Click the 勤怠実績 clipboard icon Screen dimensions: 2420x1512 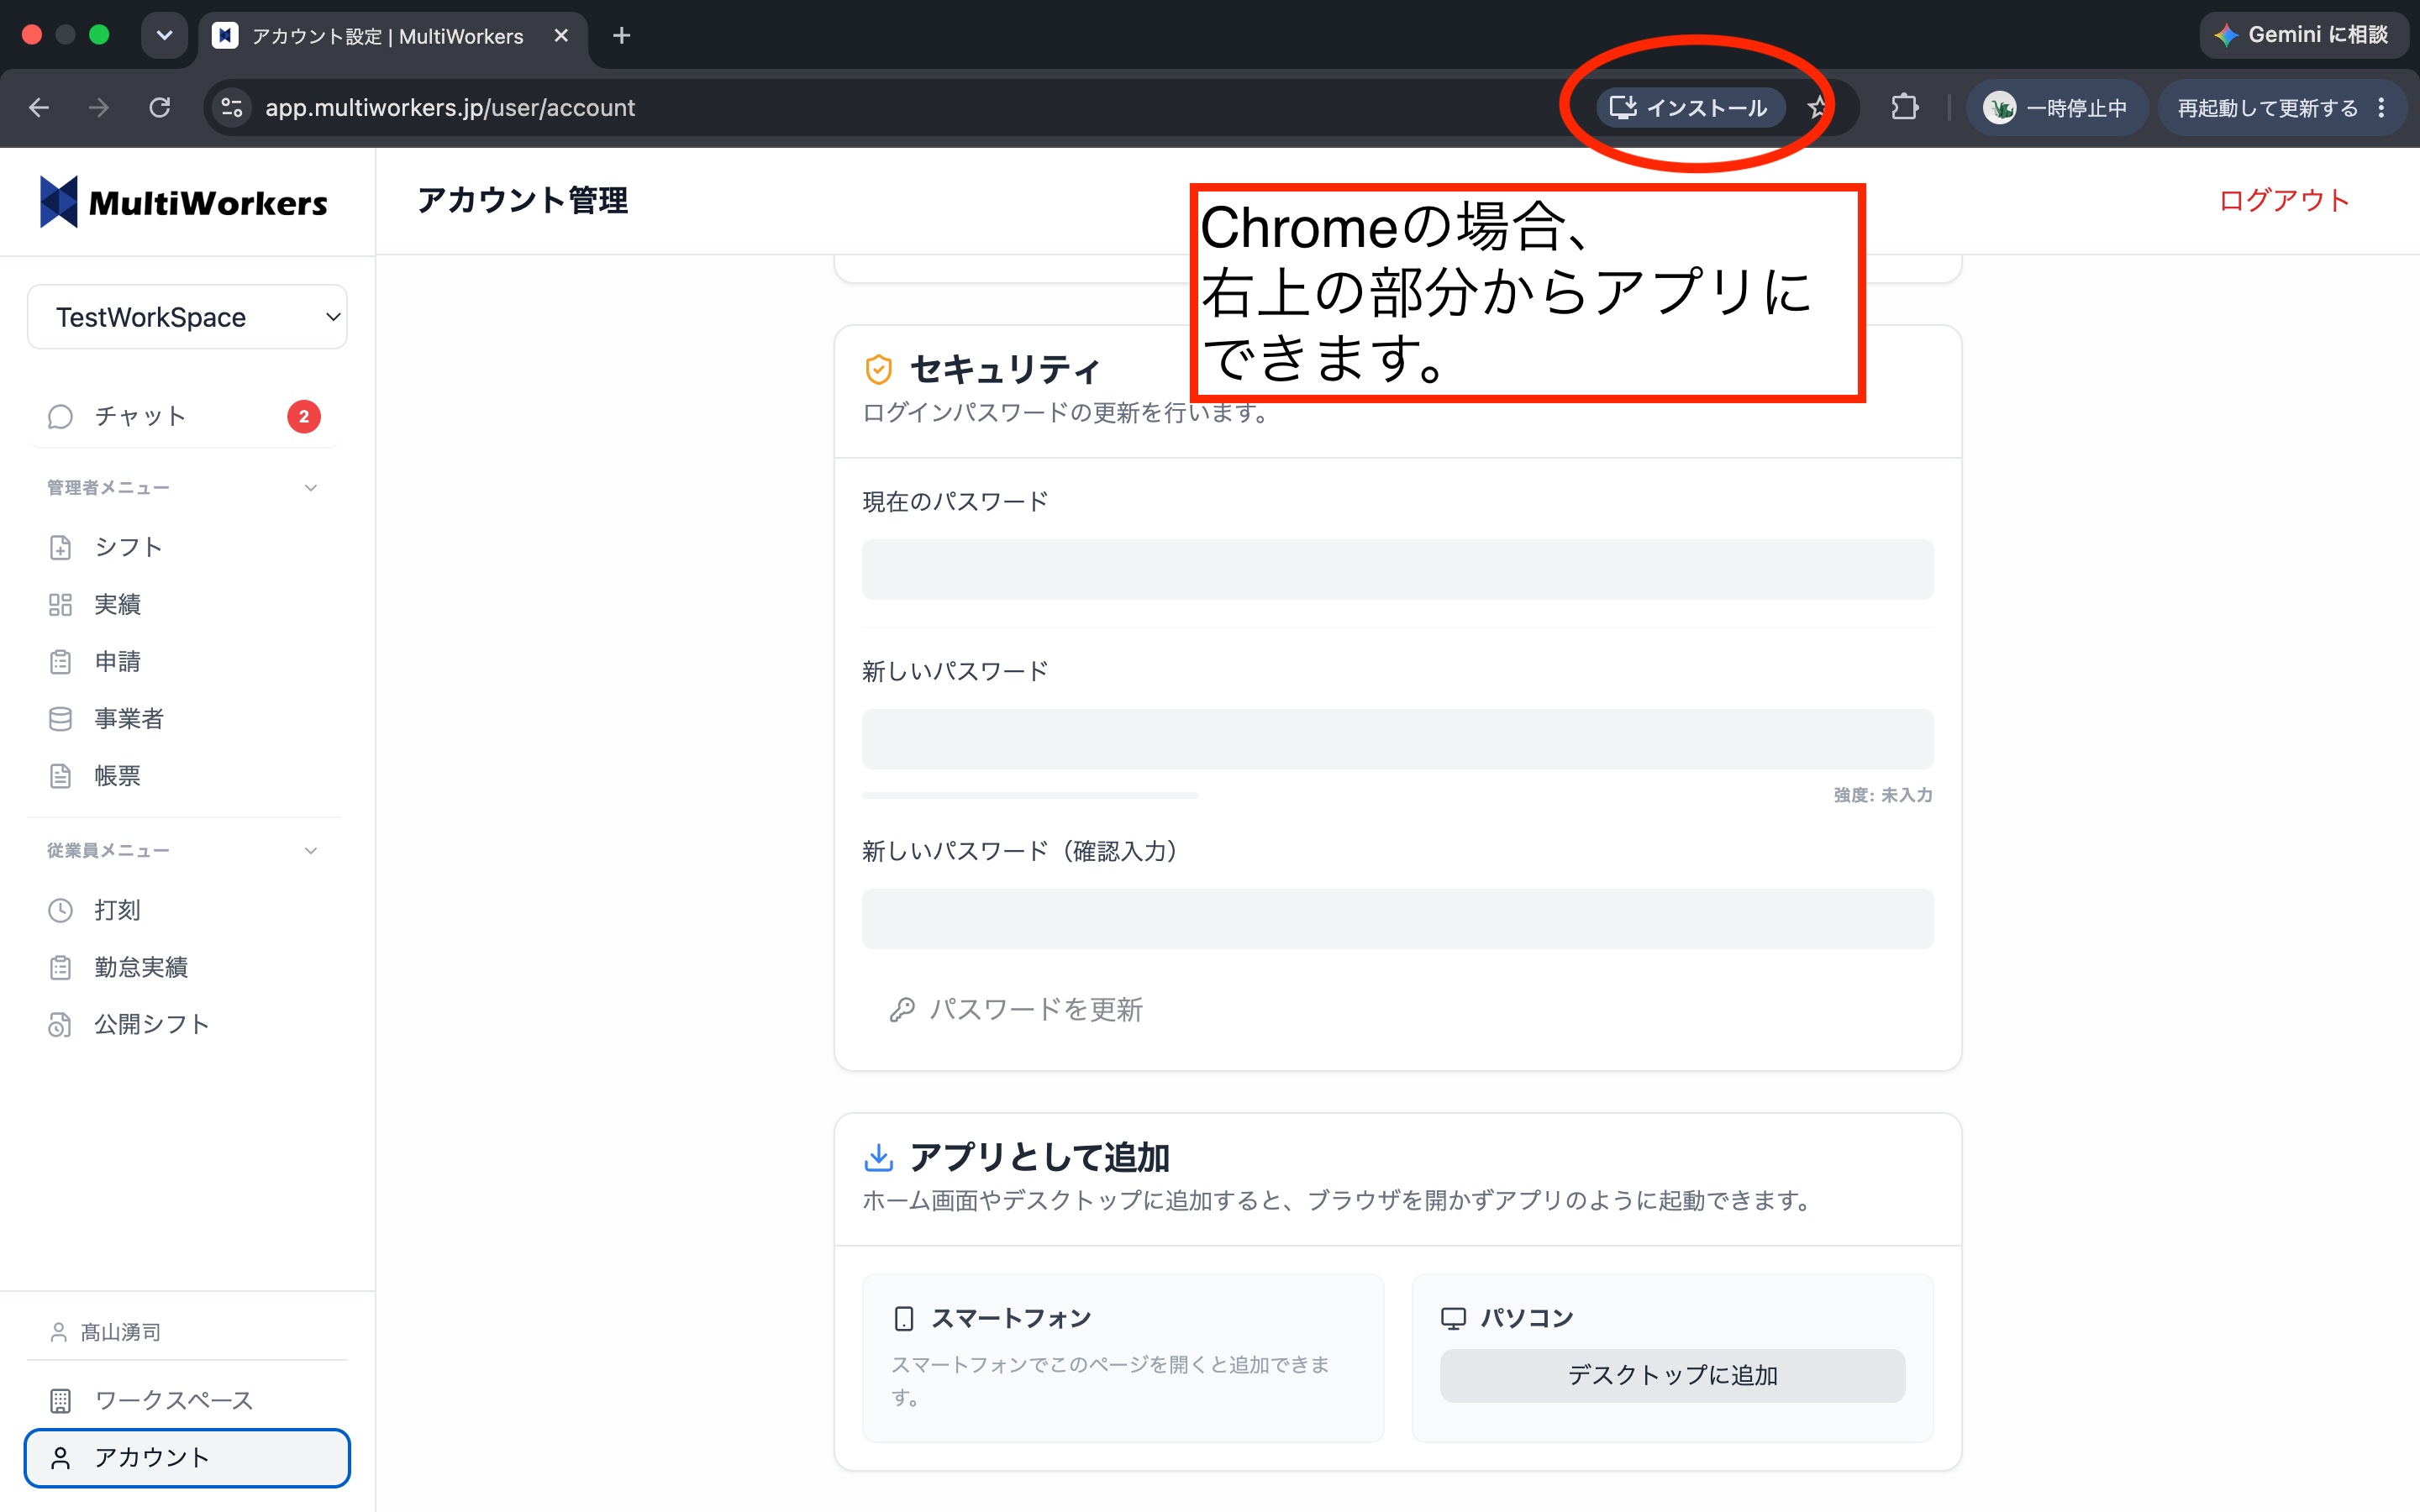tap(60, 967)
